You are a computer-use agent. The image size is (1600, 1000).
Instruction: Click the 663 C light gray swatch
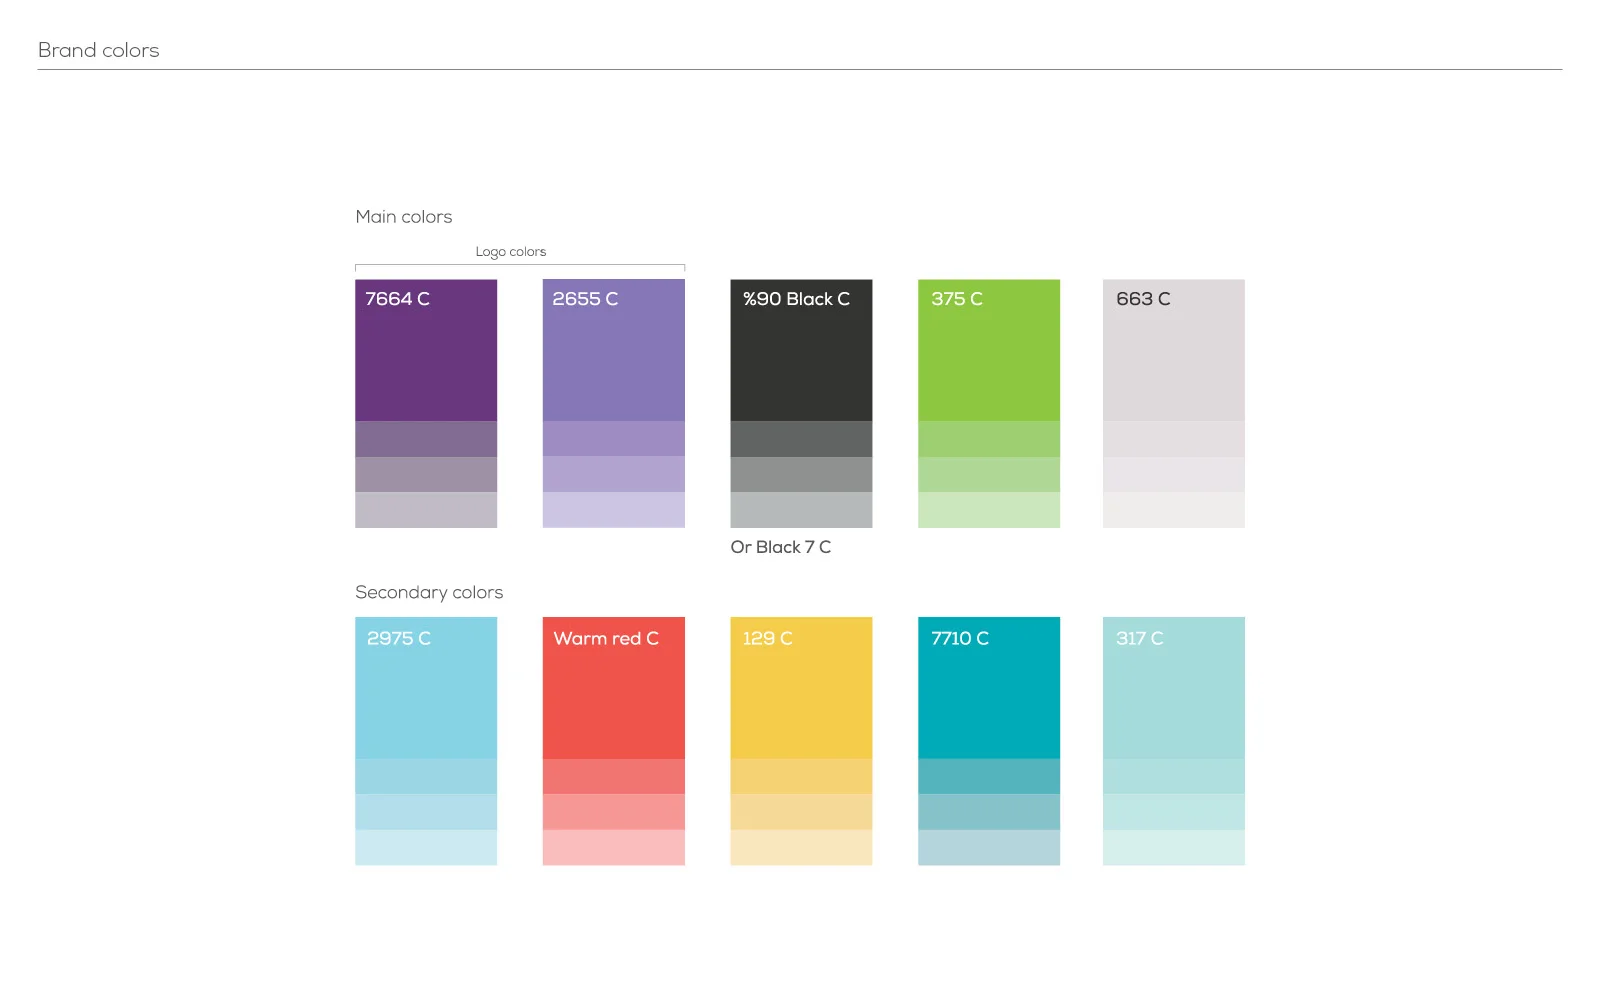tap(1174, 350)
